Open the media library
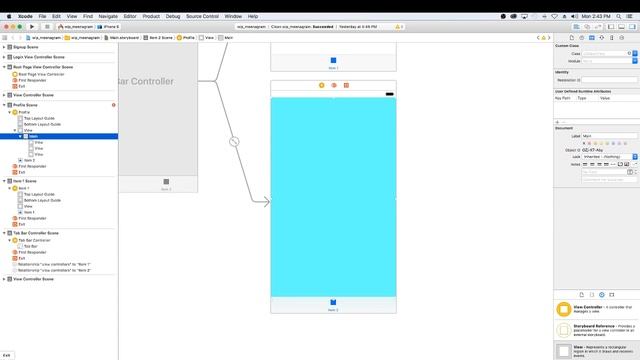Screen dimensions: 640x360 tap(611, 295)
